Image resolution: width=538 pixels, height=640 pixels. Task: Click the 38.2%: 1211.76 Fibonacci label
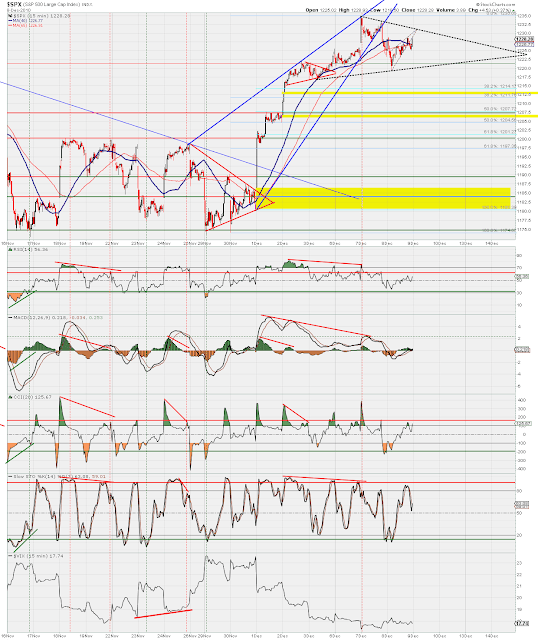pos(500,95)
